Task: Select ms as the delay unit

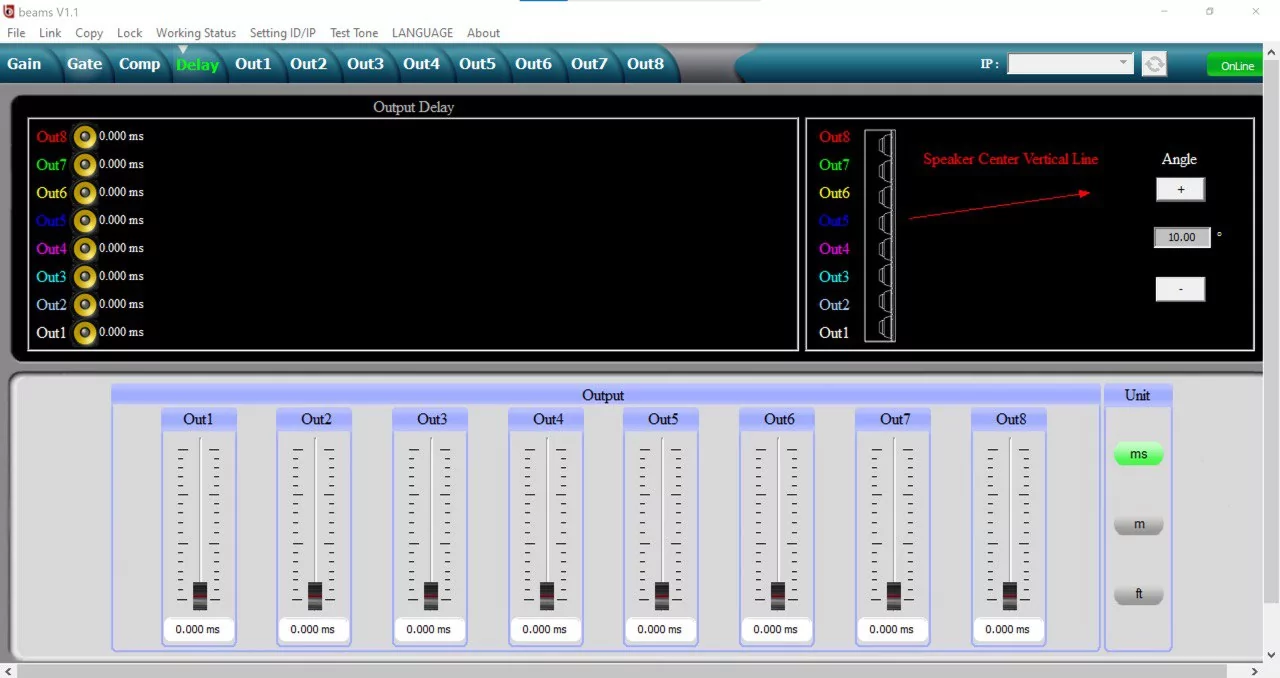Action: (1138, 454)
